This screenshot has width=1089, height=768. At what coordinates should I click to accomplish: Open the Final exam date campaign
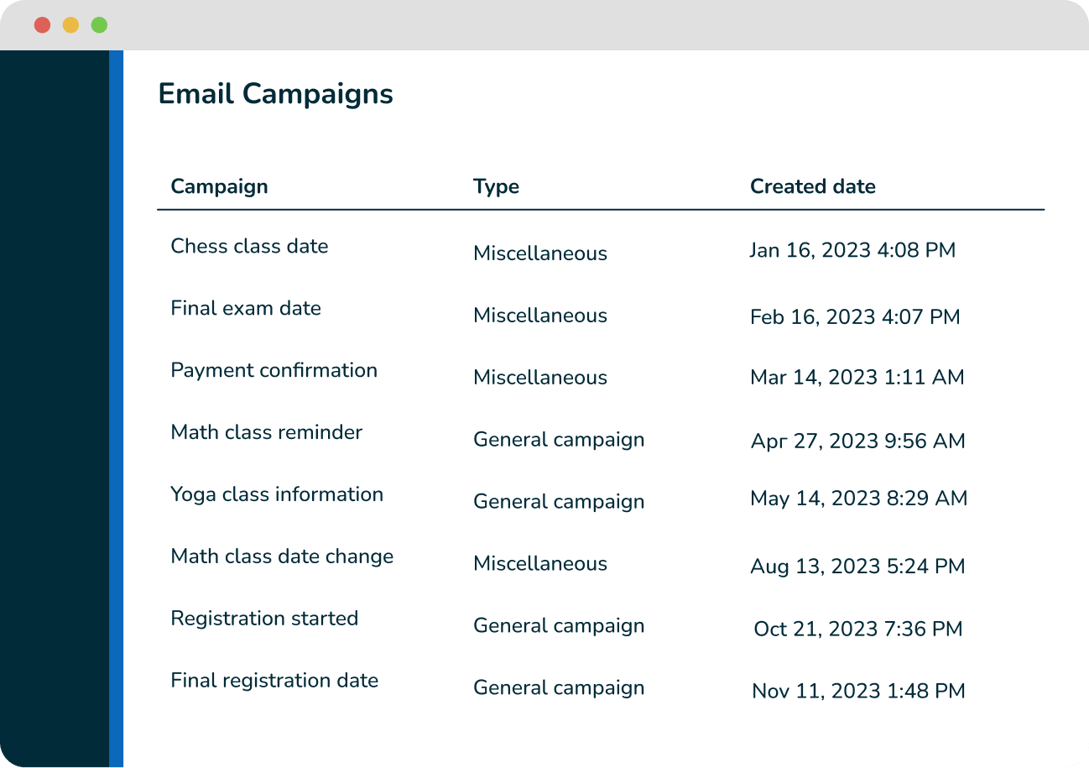[246, 308]
